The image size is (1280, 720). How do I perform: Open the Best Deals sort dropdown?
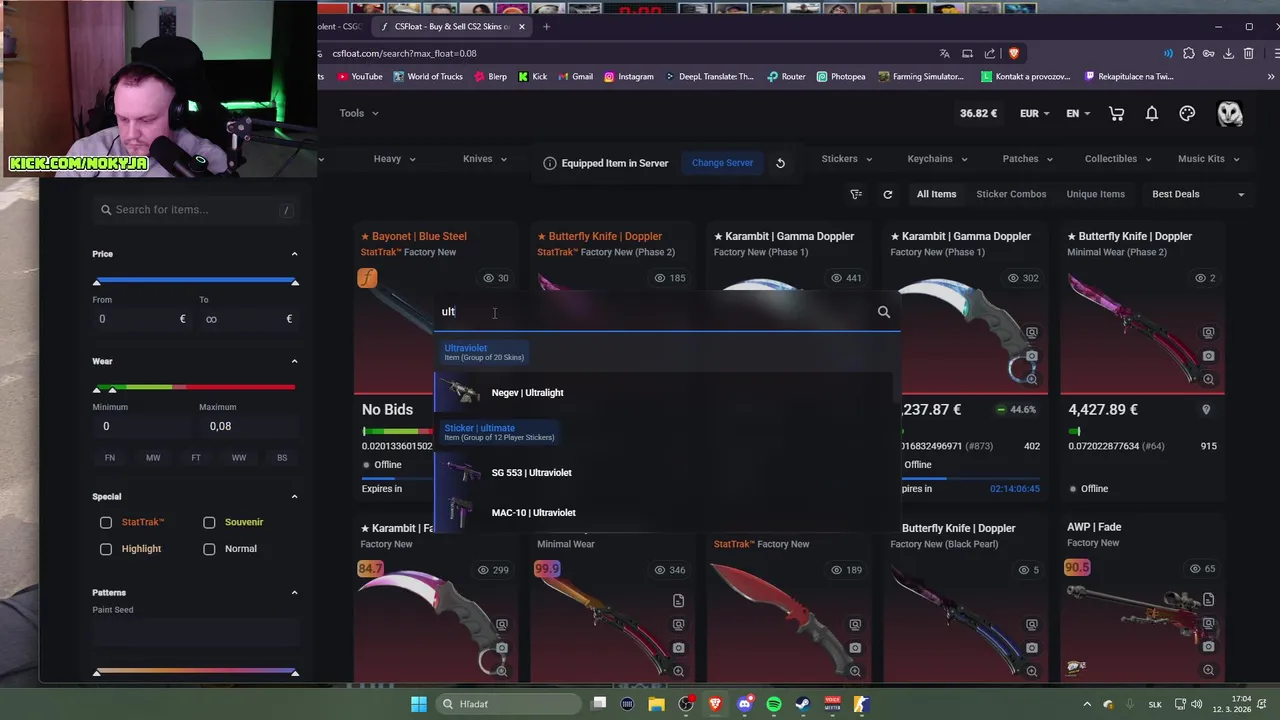[1198, 194]
